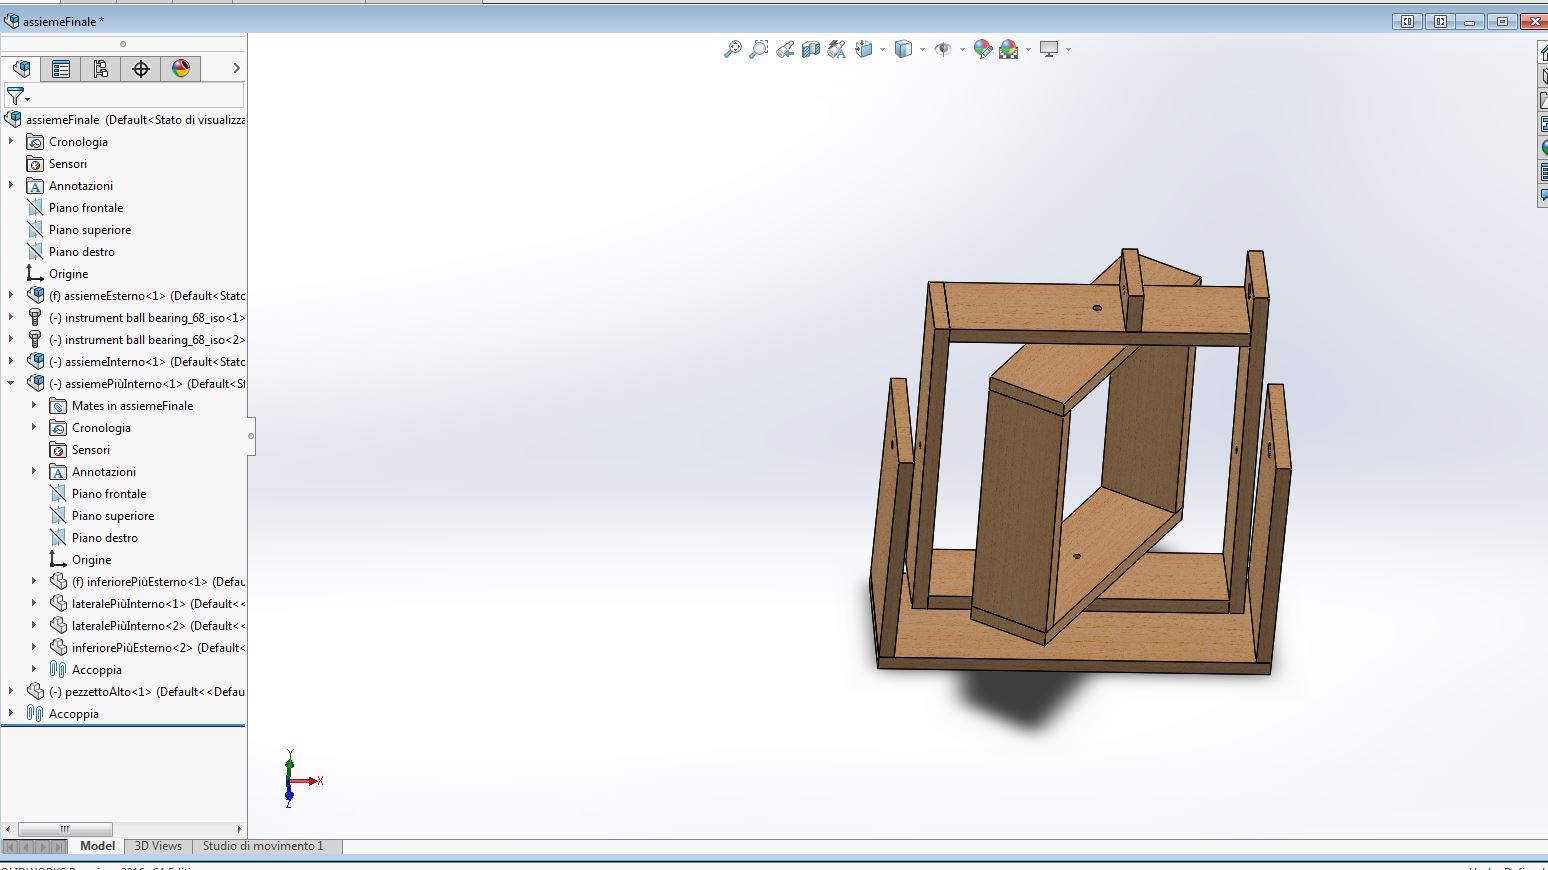
Task: Select the assiemeFinale root assembly node
Action: (124, 119)
